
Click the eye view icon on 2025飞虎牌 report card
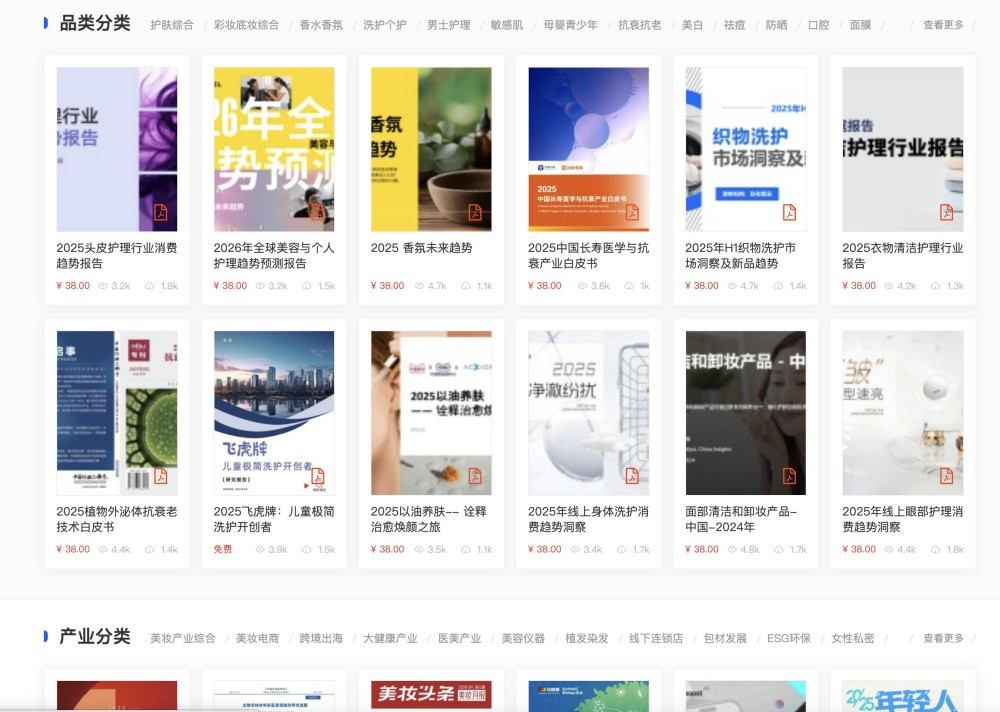click(x=262, y=547)
